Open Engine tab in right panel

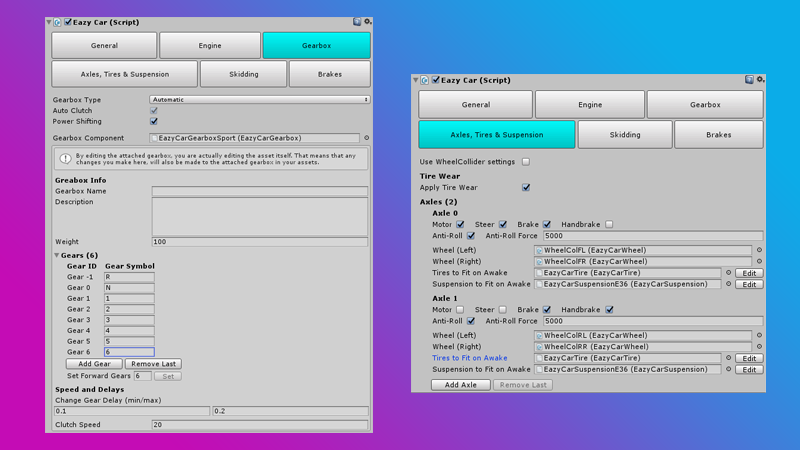[x=590, y=105]
